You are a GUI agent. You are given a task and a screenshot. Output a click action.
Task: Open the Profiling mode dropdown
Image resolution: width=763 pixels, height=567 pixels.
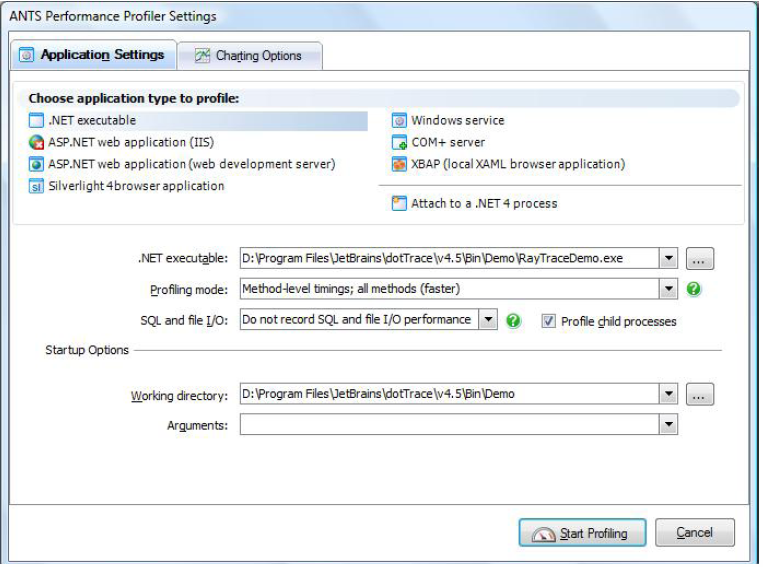[x=668, y=289]
